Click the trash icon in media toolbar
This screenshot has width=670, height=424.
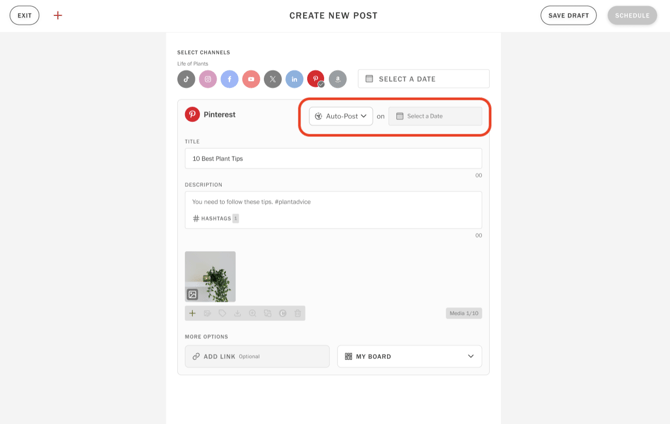298,313
